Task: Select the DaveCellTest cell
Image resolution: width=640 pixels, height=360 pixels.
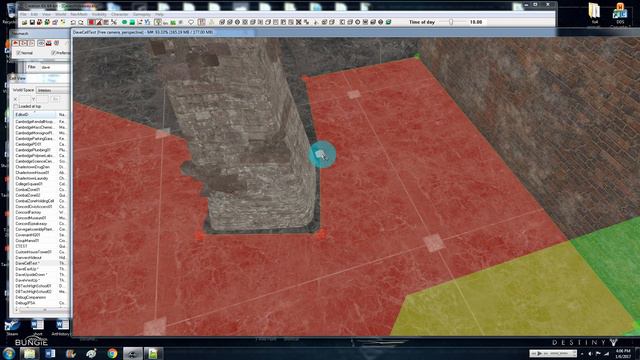Action: (27, 264)
